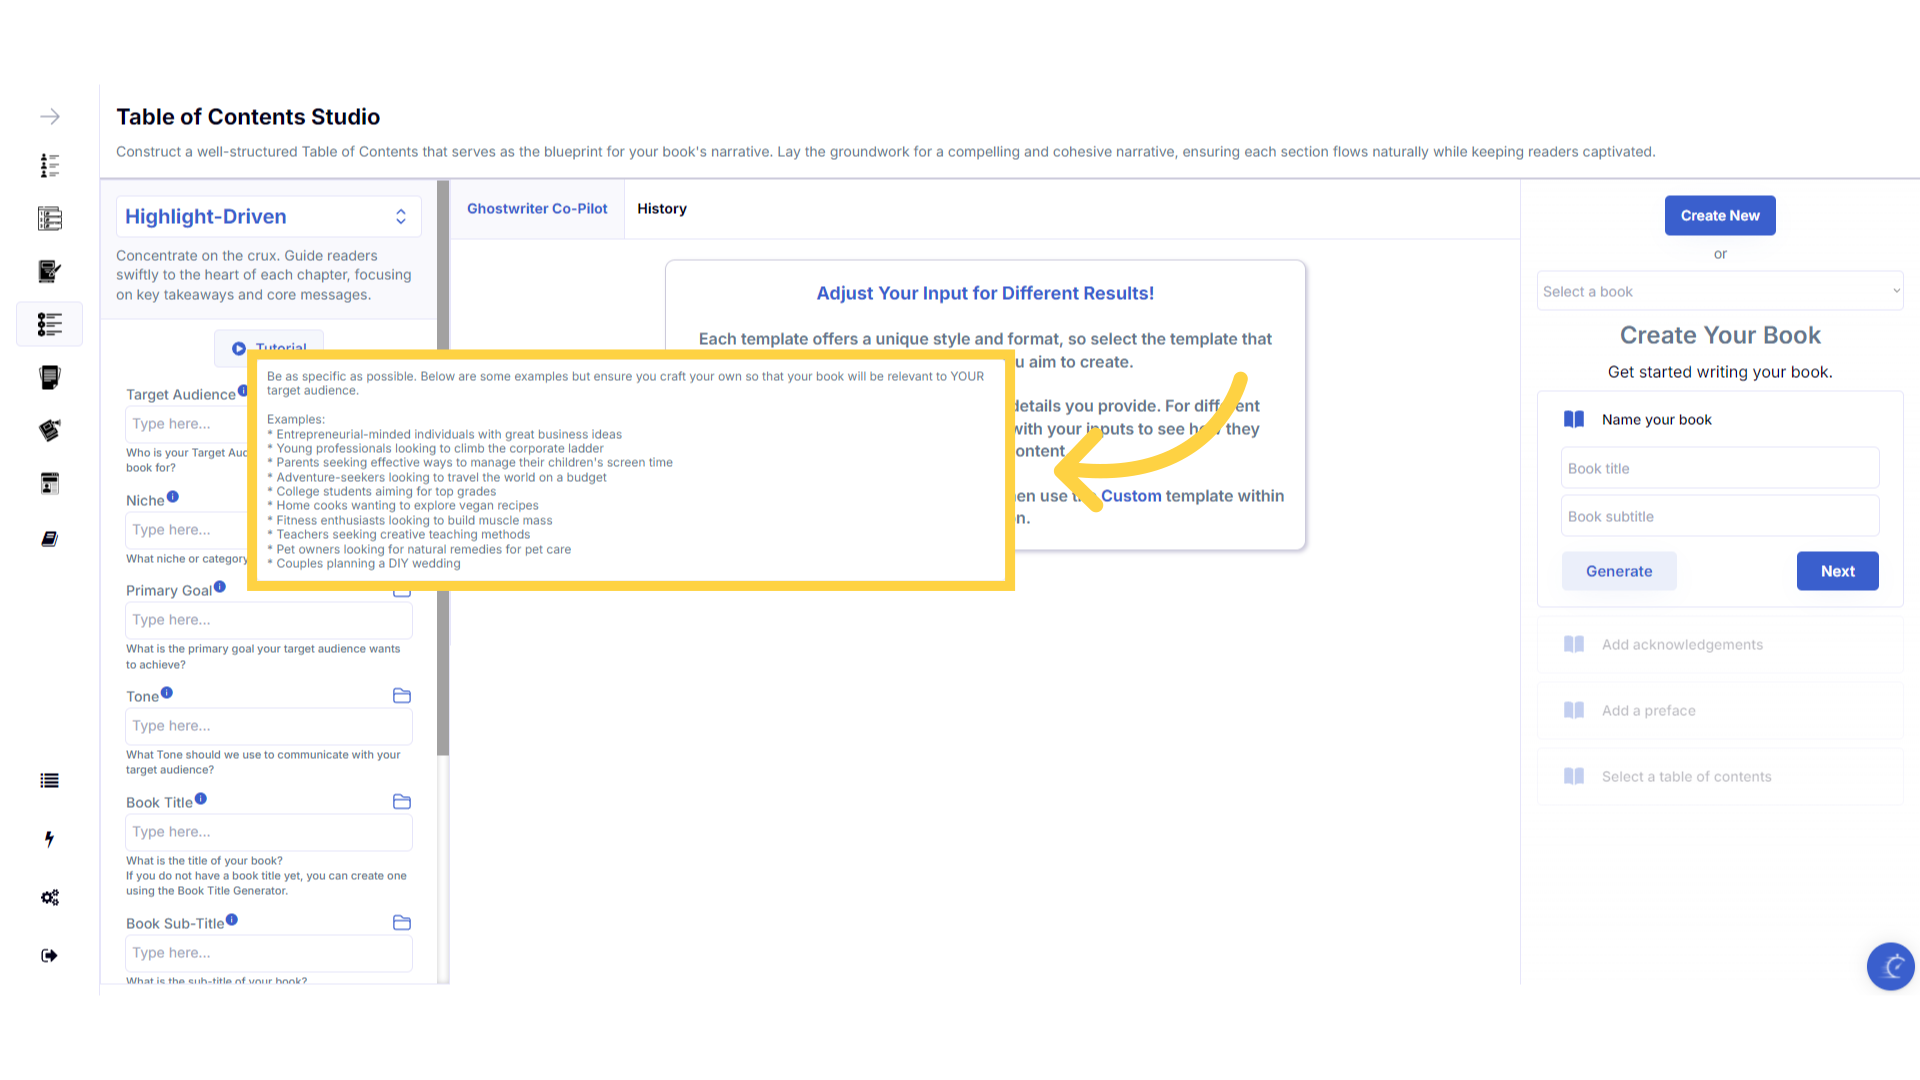Viewport: 1920px width, 1080px height.
Task: Open the Book Title folder icon
Action: click(x=402, y=801)
